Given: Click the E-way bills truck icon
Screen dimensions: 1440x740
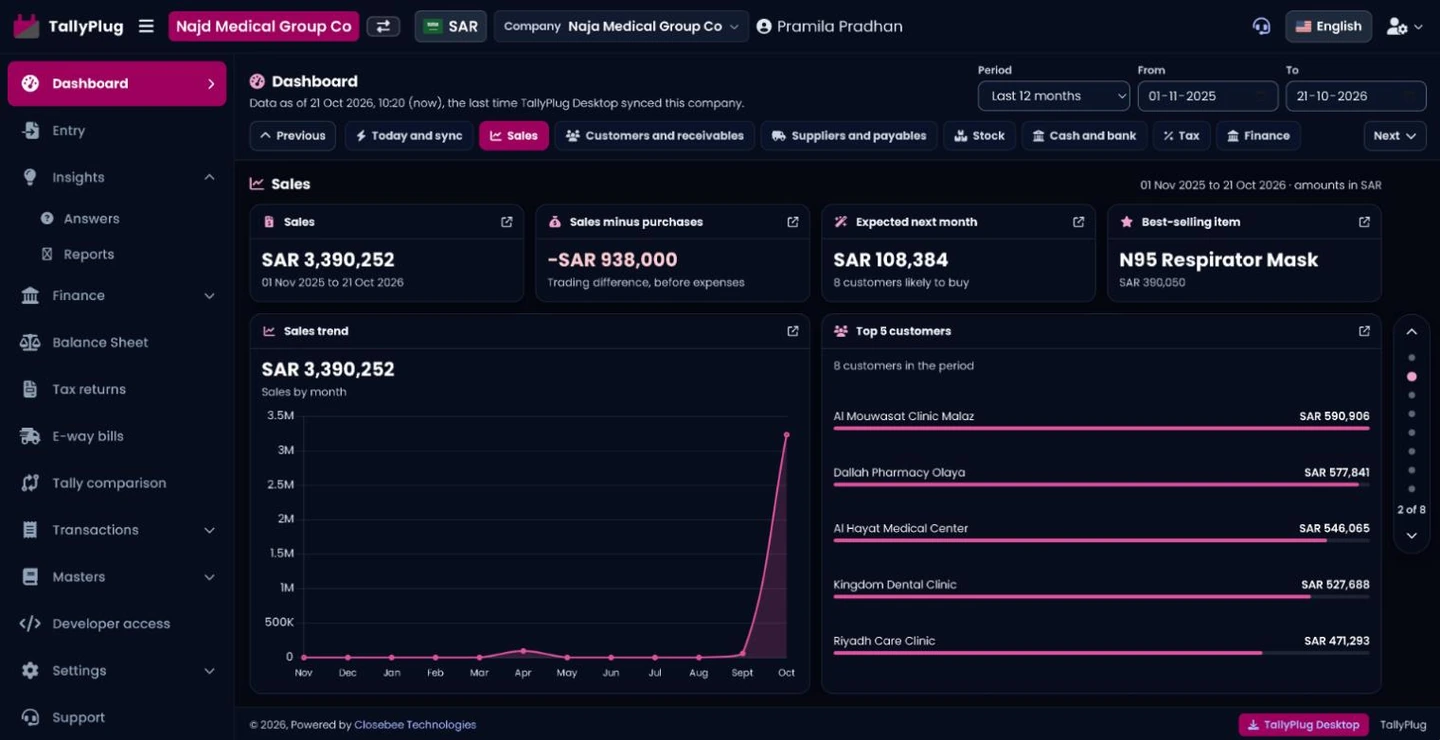Looking at the screenshot, I should click(30, 436).
